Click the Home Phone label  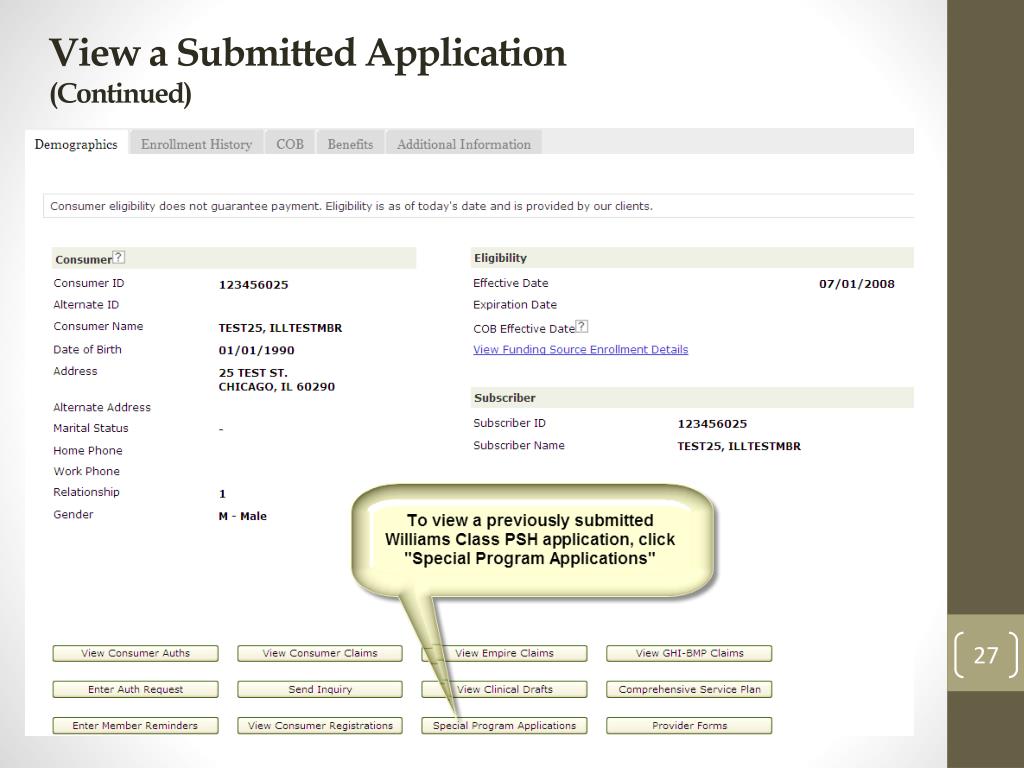click(x=88, y=450)
